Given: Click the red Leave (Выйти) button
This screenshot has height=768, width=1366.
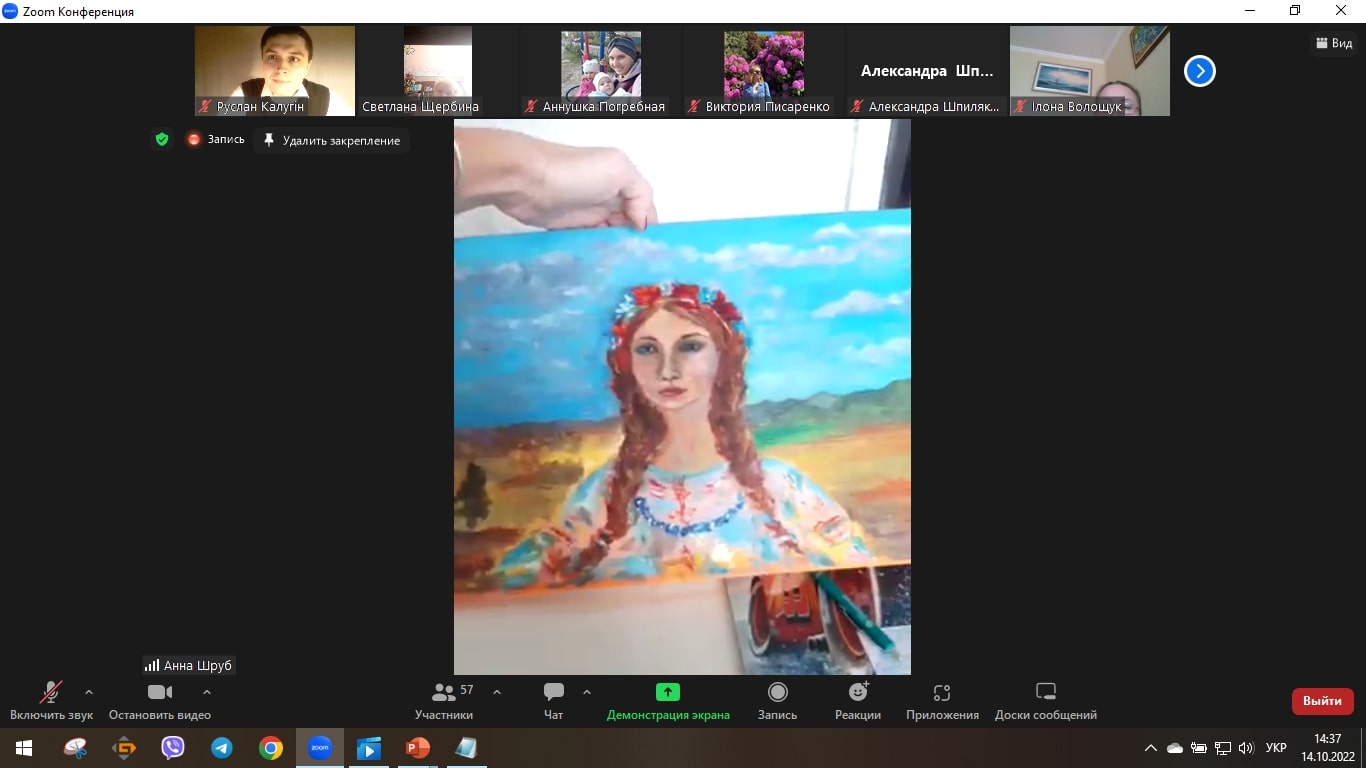Looking at the screenshot, I should click(1322, 701).
